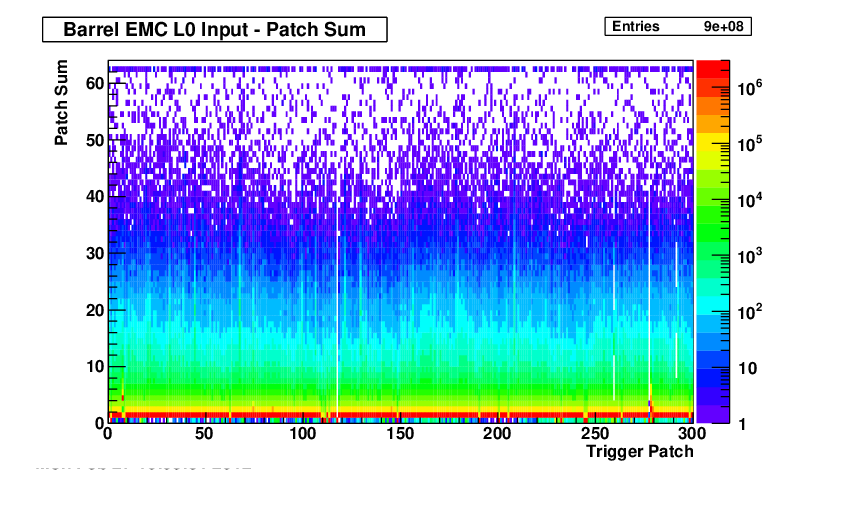Click the yellow segment of the color palette
850x517 pixels.
click(x=713, y=143)
